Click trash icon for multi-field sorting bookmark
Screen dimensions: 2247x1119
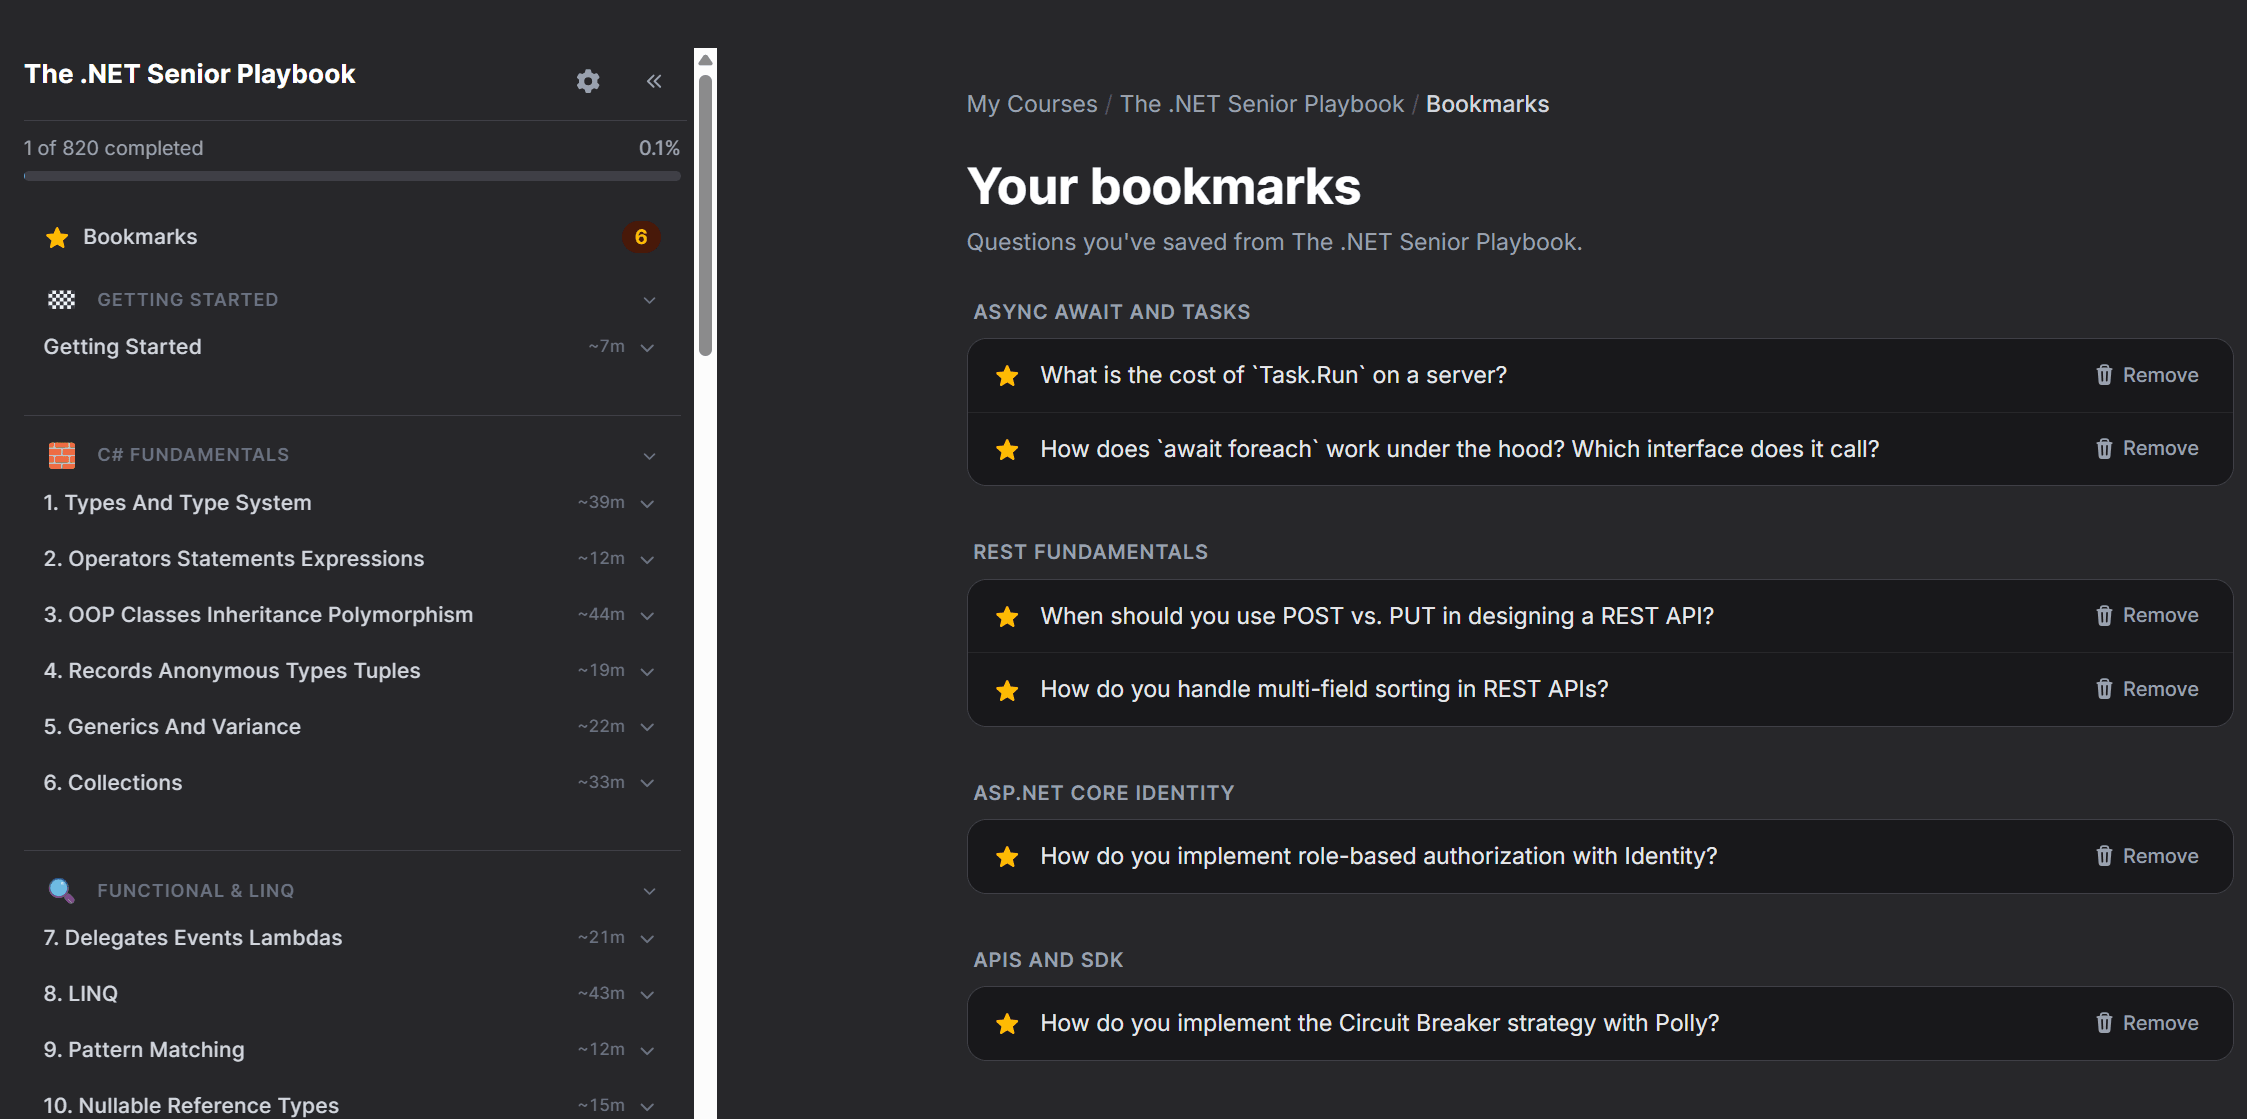click(2104, 689)
